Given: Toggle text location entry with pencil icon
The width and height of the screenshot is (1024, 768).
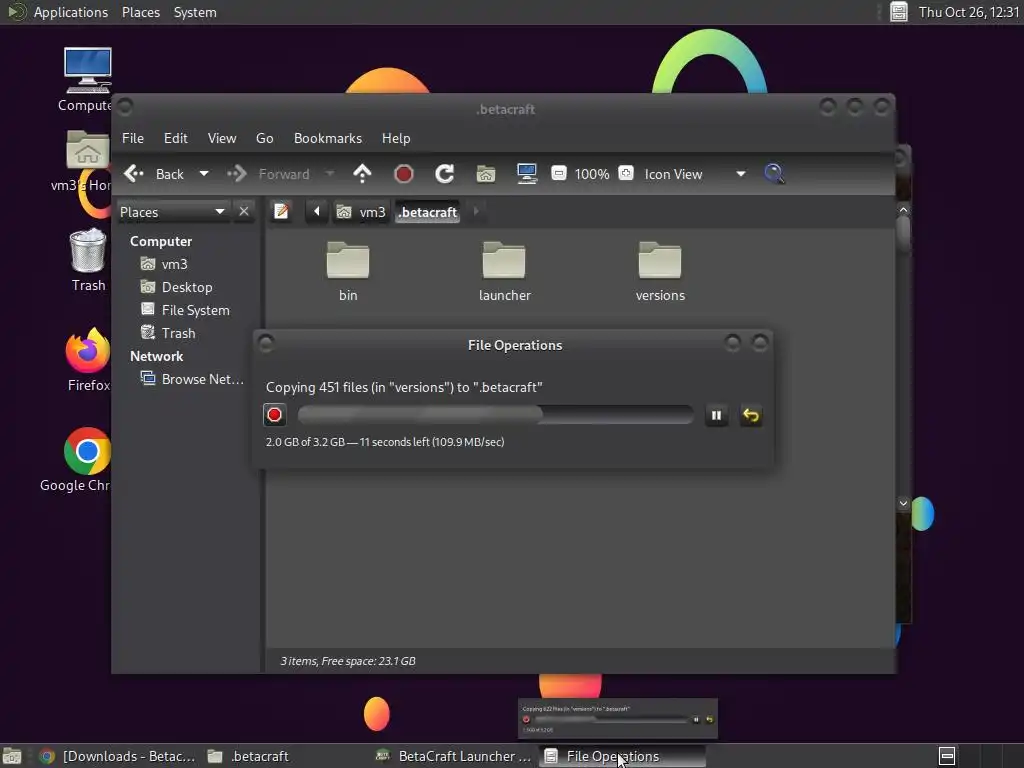Looking at the screenshot, I should click(x=281, y=212).
